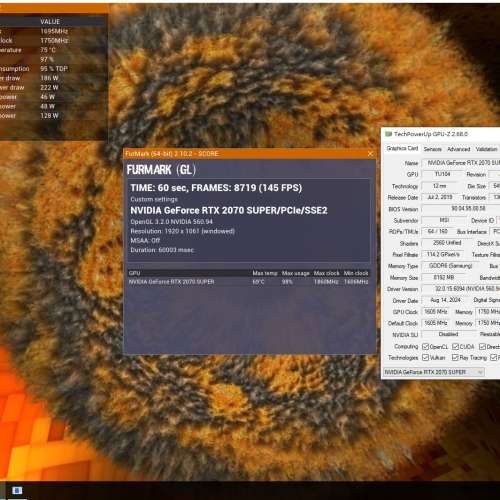This screenshot has height=500, width=500.
Task: Click the TU104 GPU field
Action: pos(442,174)
